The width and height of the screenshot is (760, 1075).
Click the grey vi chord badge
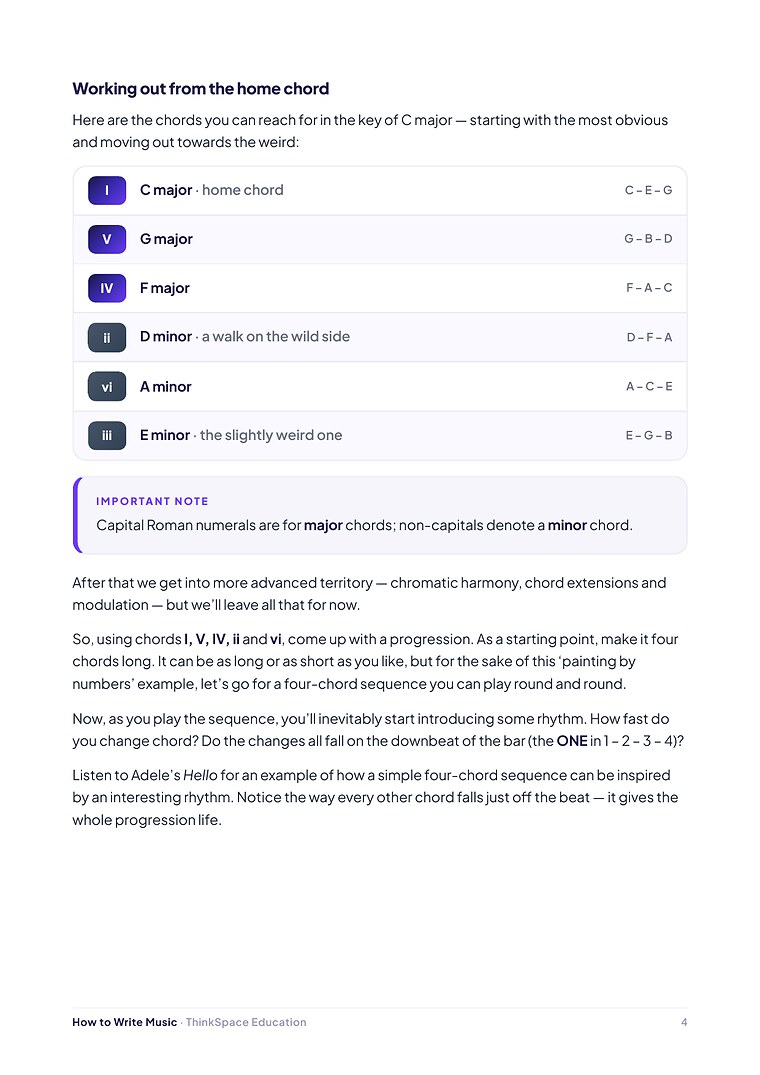[x=107, y=387]
